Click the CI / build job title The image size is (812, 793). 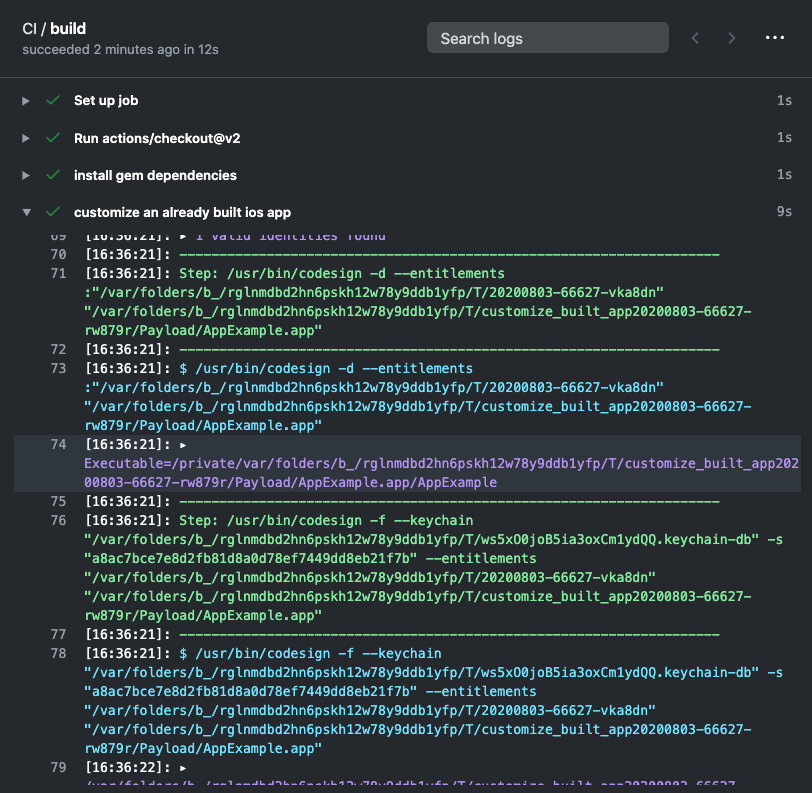66,29
